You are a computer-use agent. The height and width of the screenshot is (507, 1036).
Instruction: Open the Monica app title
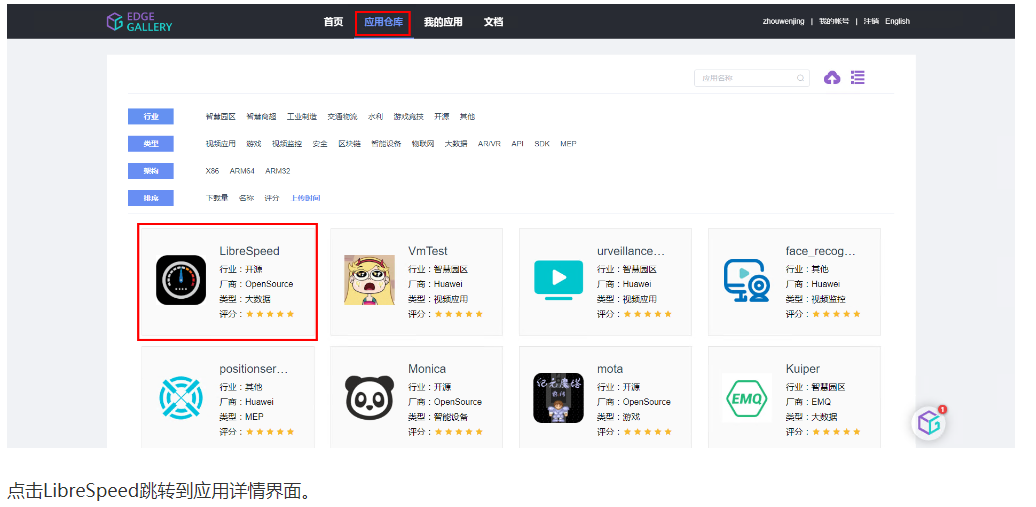click(x=427, y=369)
